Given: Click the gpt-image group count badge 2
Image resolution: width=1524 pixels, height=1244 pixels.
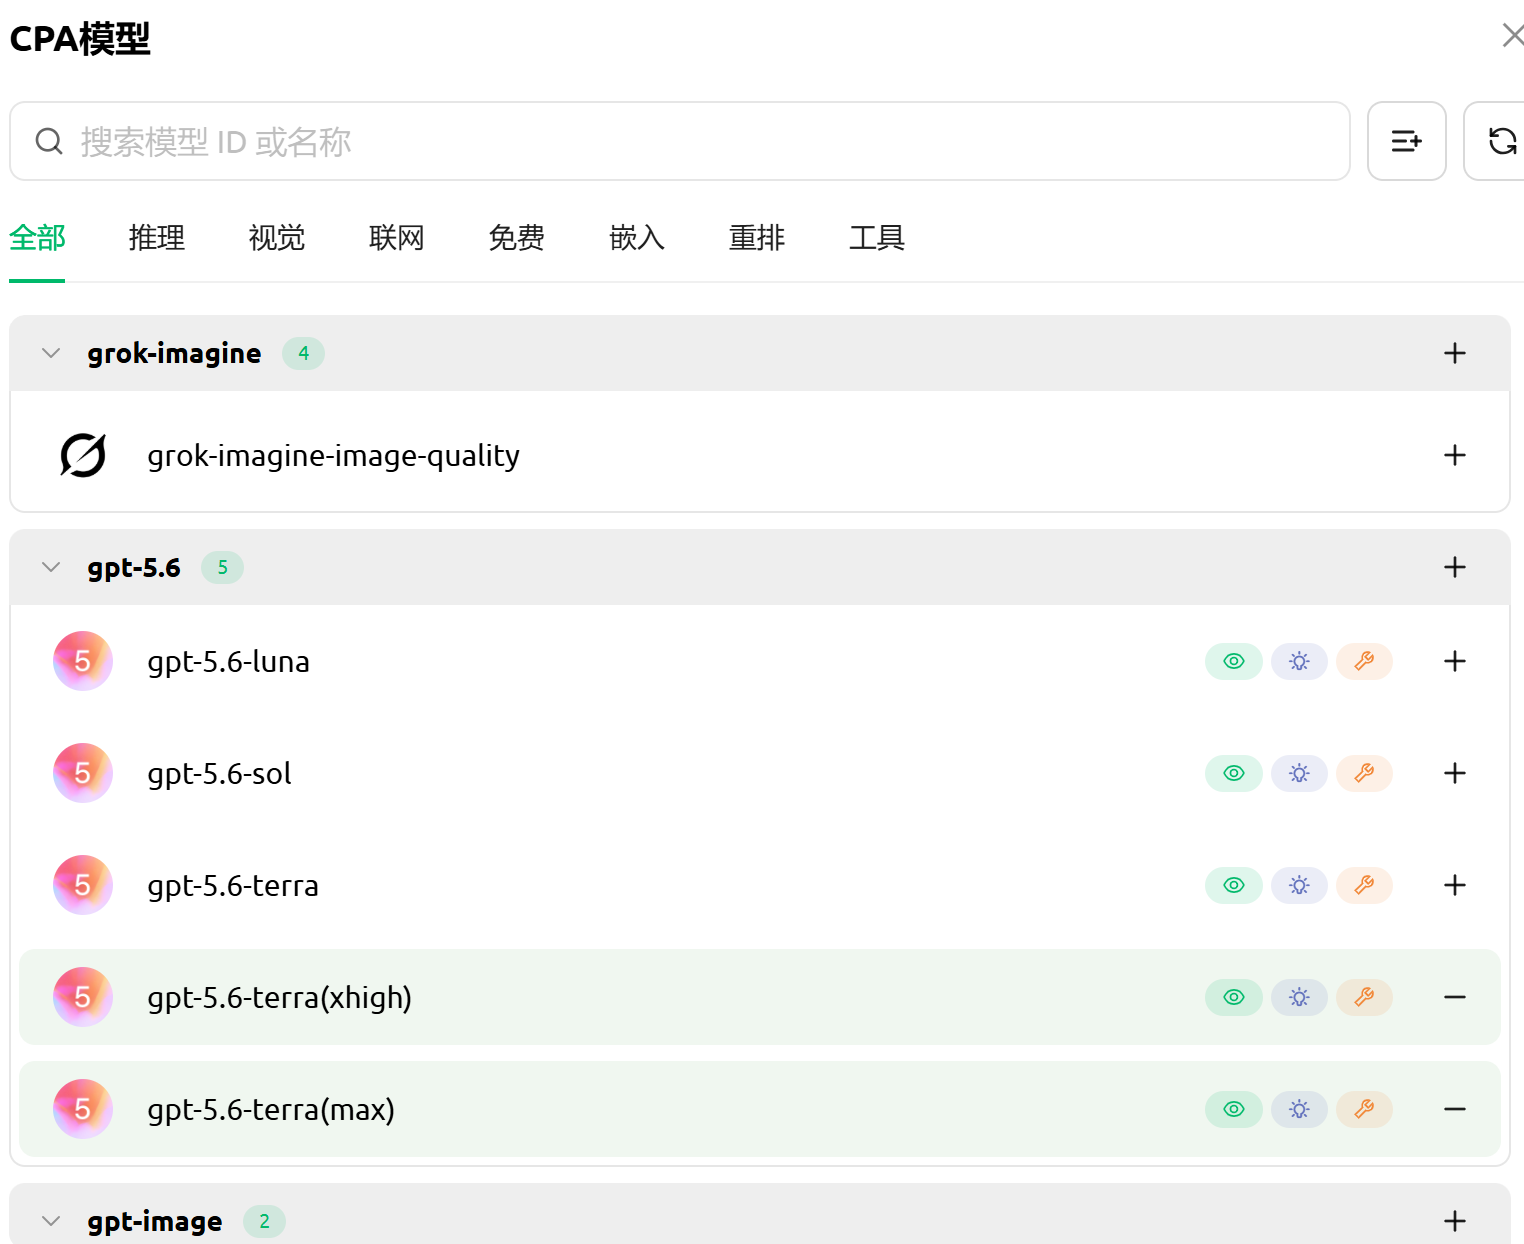Looking at the screenshot, I should [x=264, y=1221].
